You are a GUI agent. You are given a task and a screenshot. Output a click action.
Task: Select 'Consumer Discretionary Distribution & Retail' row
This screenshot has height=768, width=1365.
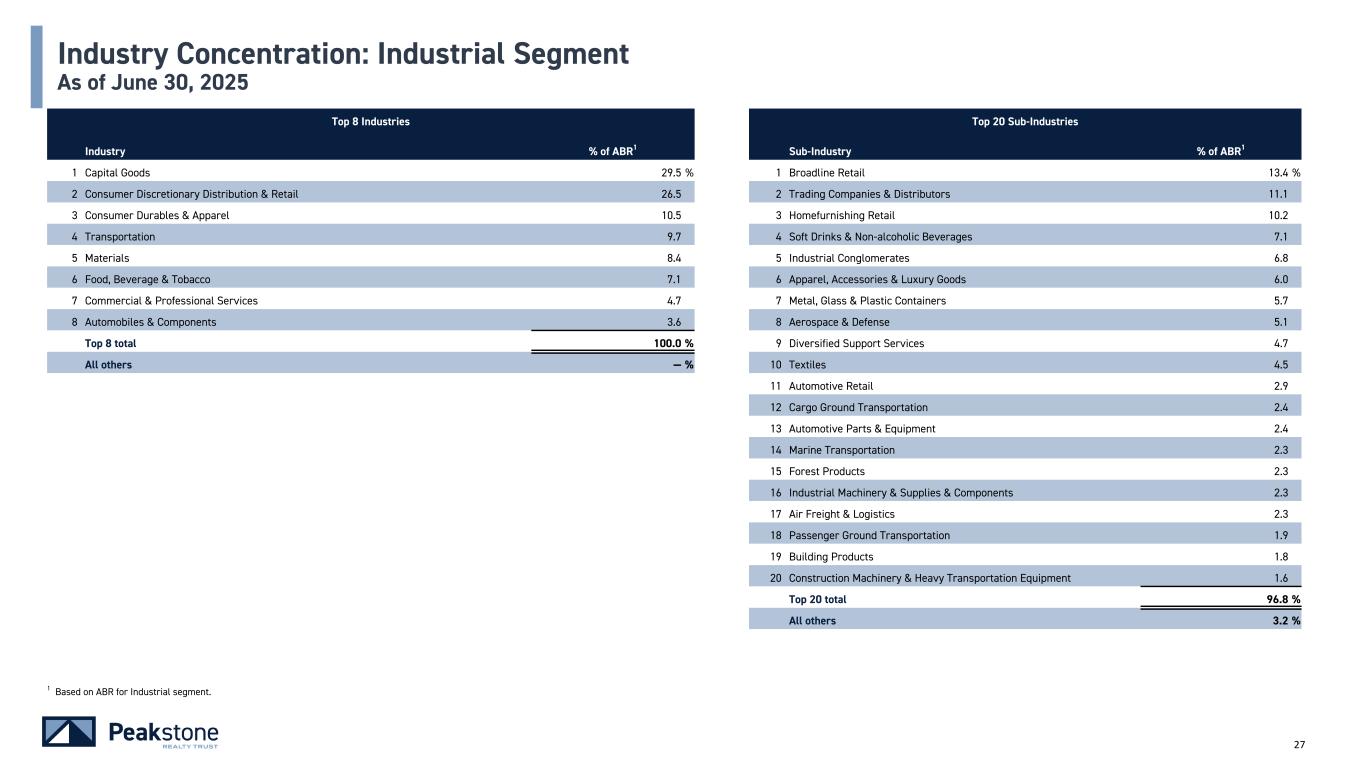click(x=191, y=194)
